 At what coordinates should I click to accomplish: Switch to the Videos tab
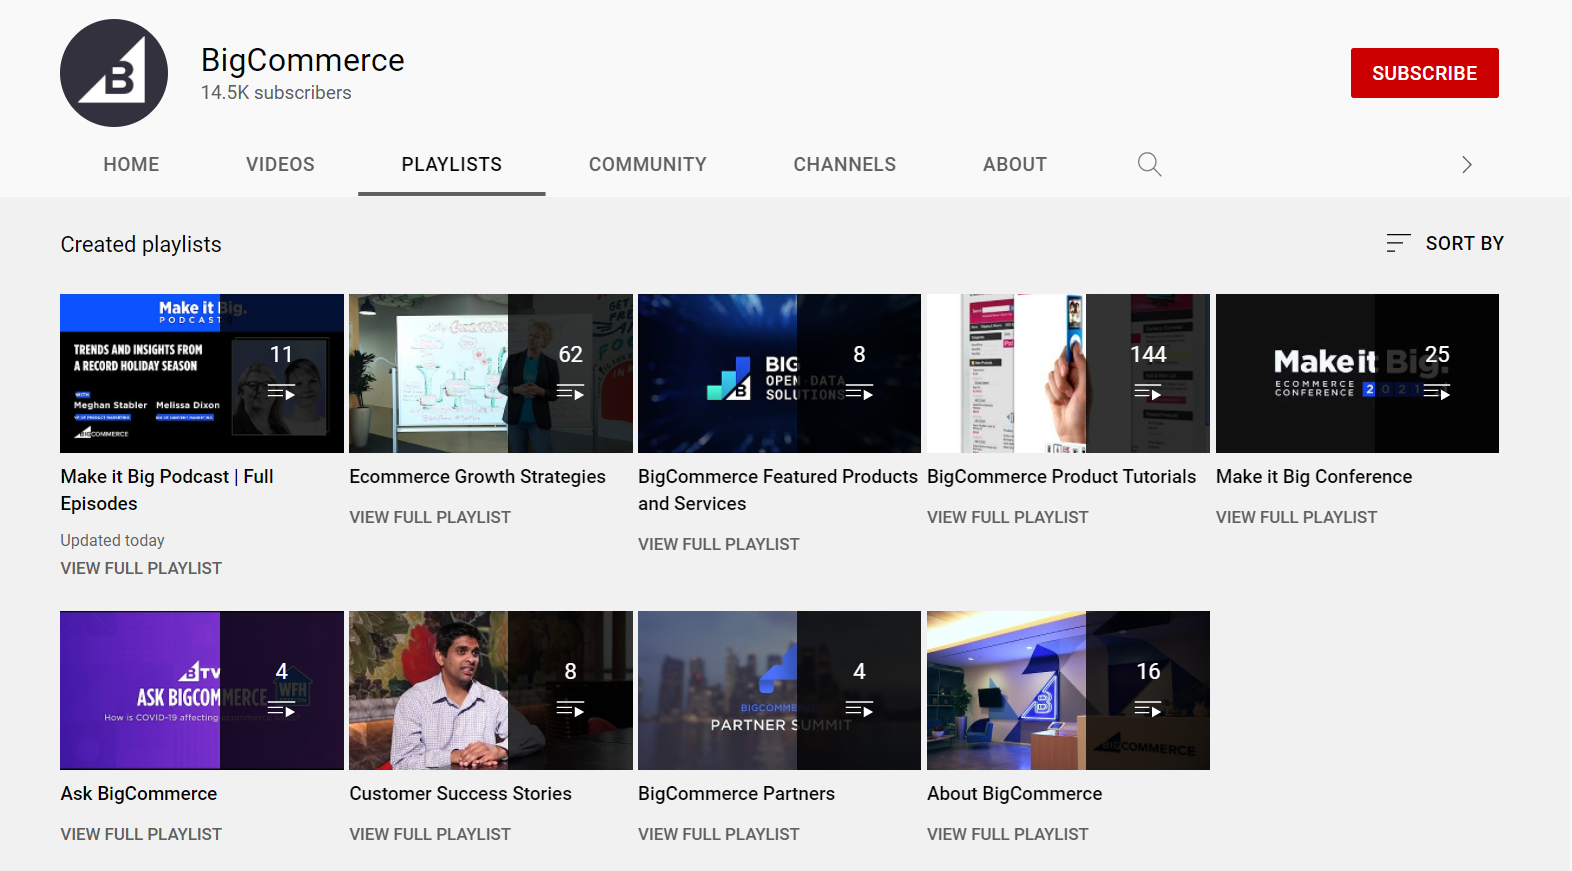point(280,164)
